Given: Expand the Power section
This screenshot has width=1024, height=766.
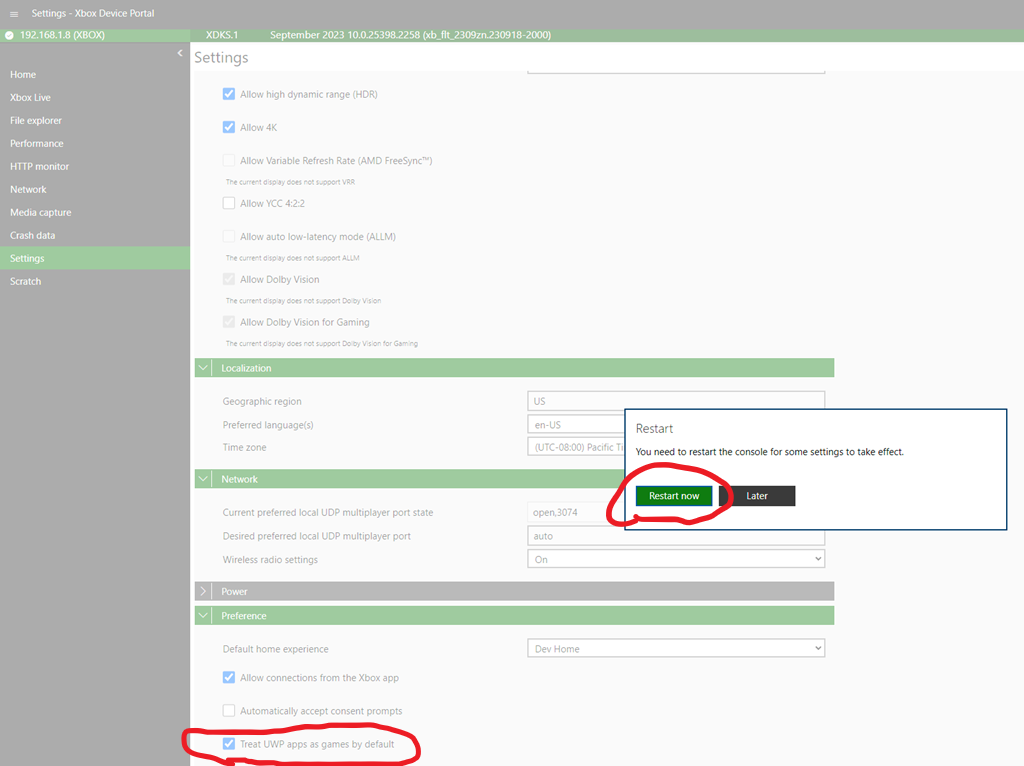Looking at the screenshot, I should point(204,591).
